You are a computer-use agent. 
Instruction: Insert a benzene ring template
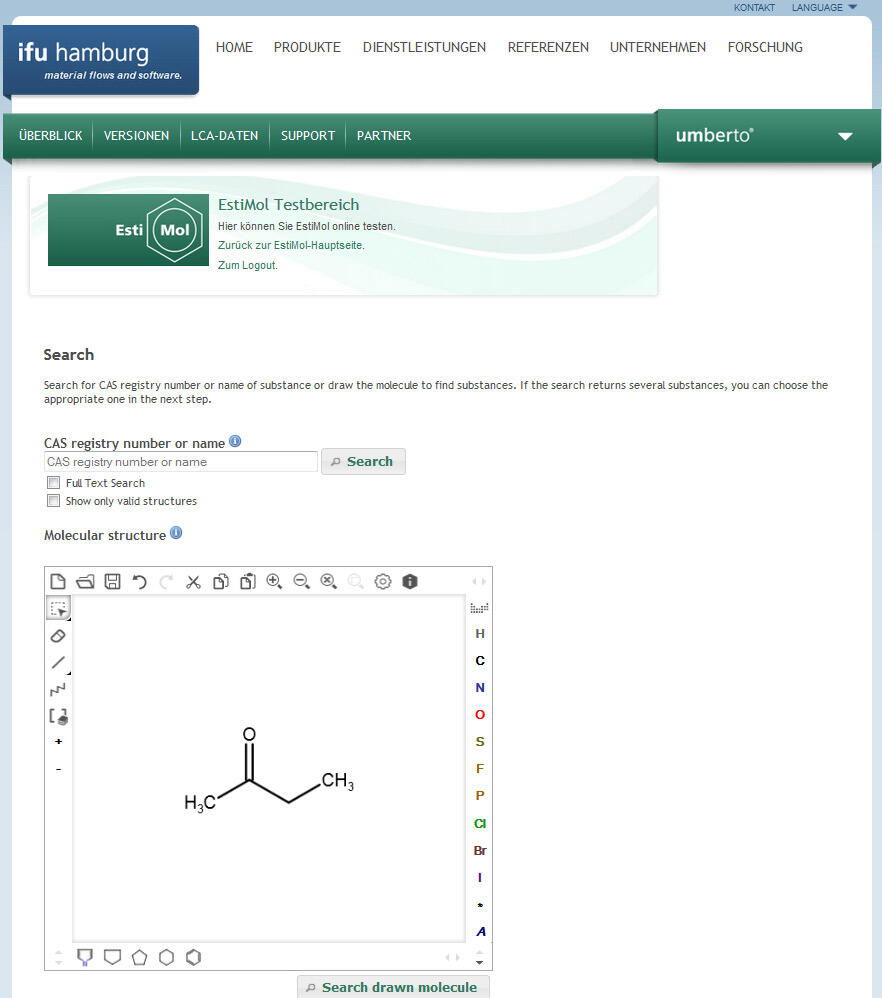coord(193,957)
